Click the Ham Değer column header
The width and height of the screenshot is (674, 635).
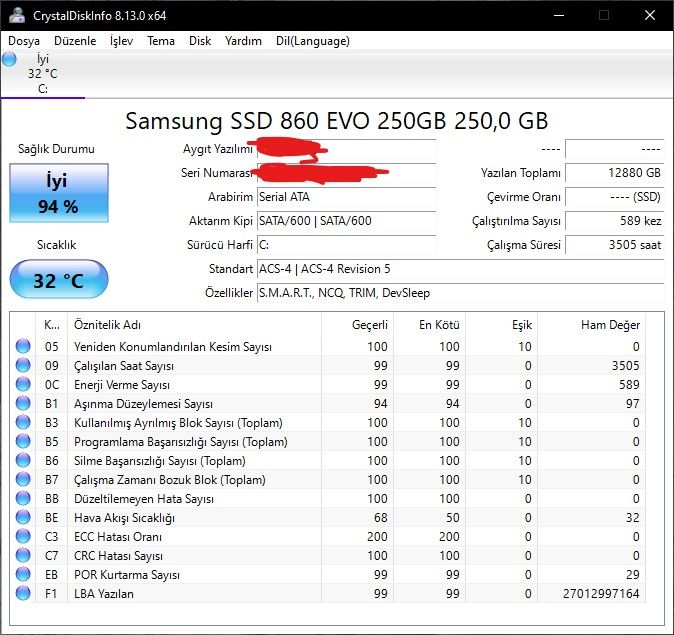(x=591, y=325)
